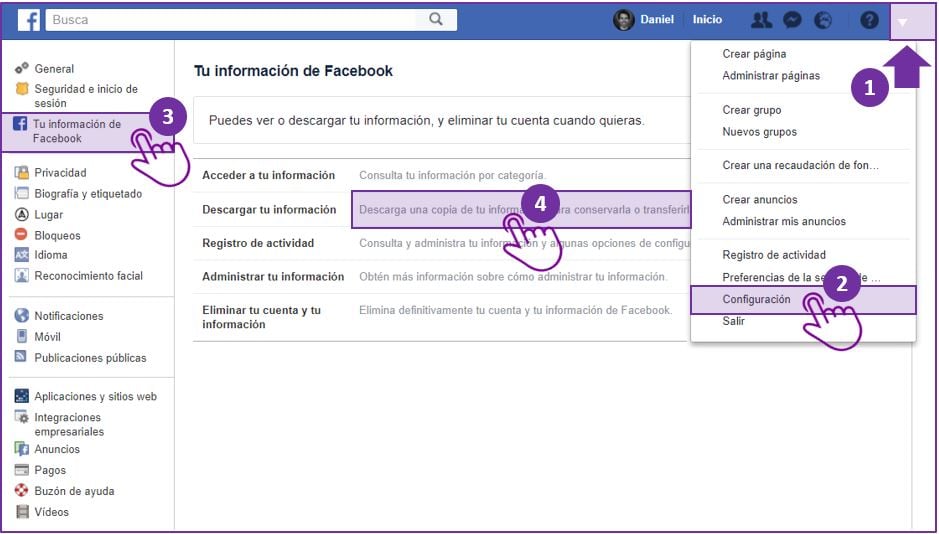The width and height of the screenshot is (939, 534).
Task: Open the Registro de actividad settings row
Action: tap(441, 243)
